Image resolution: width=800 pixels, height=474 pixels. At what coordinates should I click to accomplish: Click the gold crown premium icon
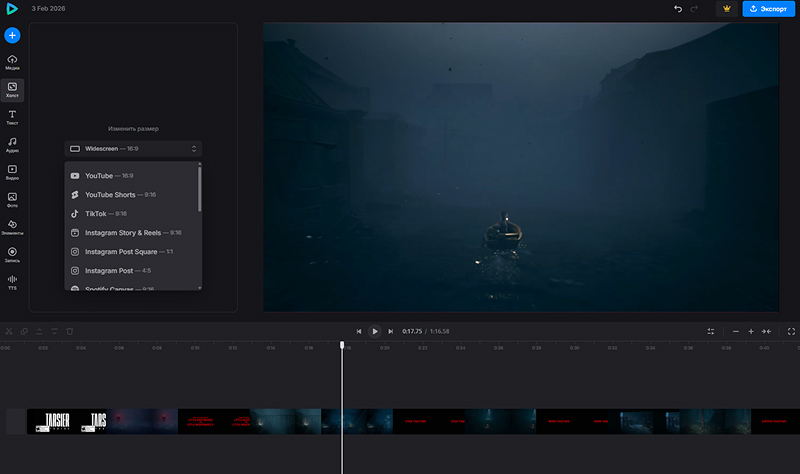727,9
